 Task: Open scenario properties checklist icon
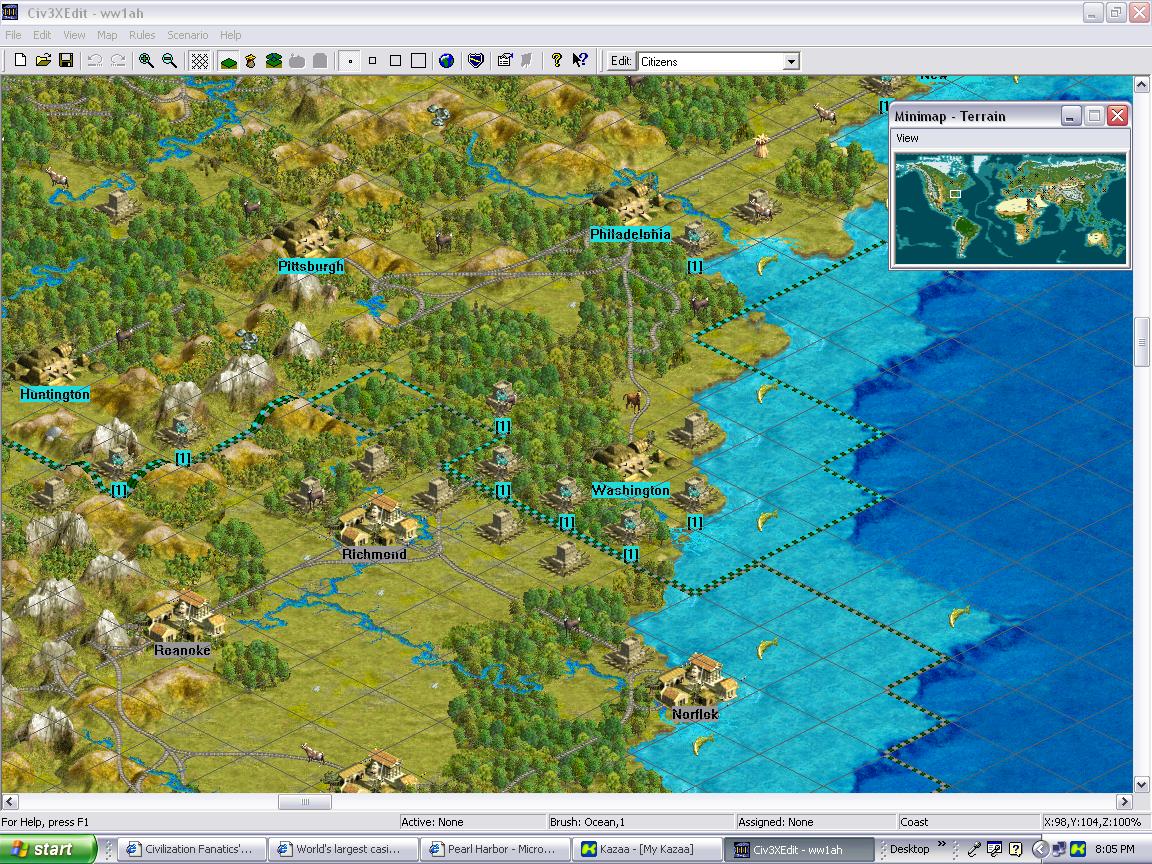[x=505, y=61]
